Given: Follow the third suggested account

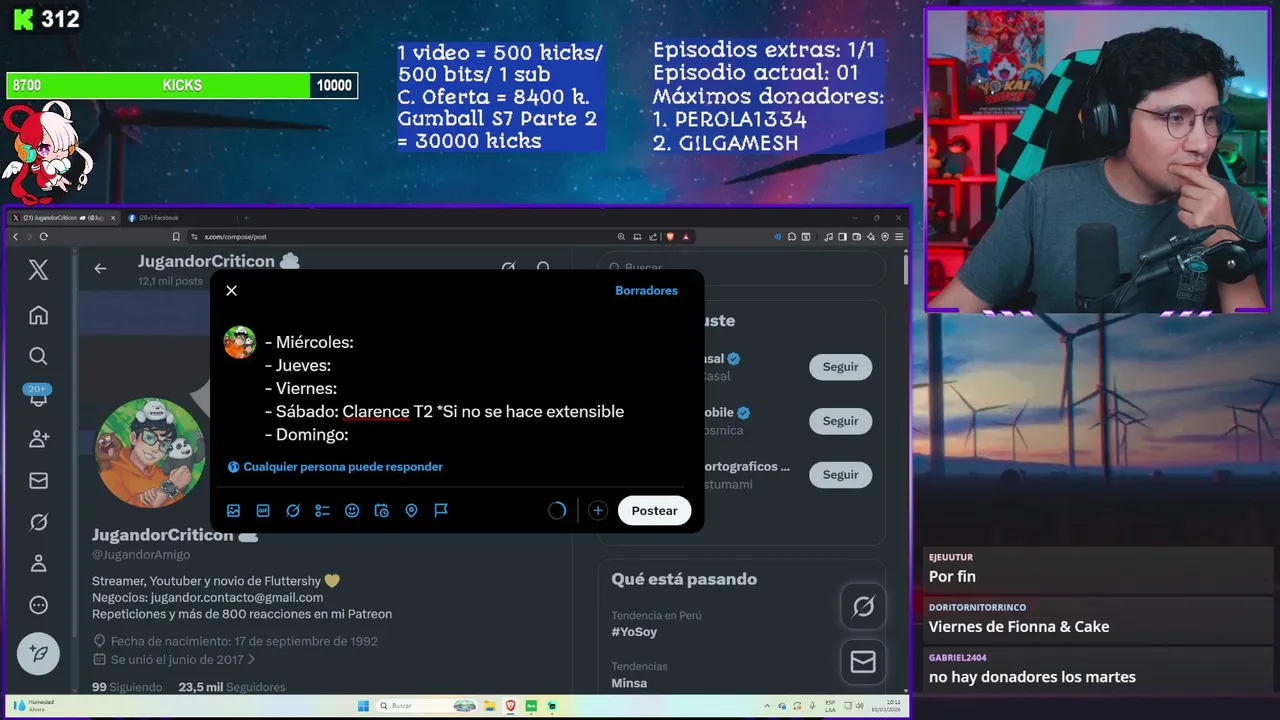Looking at the screenshot, I should click(x=840, y=475).
